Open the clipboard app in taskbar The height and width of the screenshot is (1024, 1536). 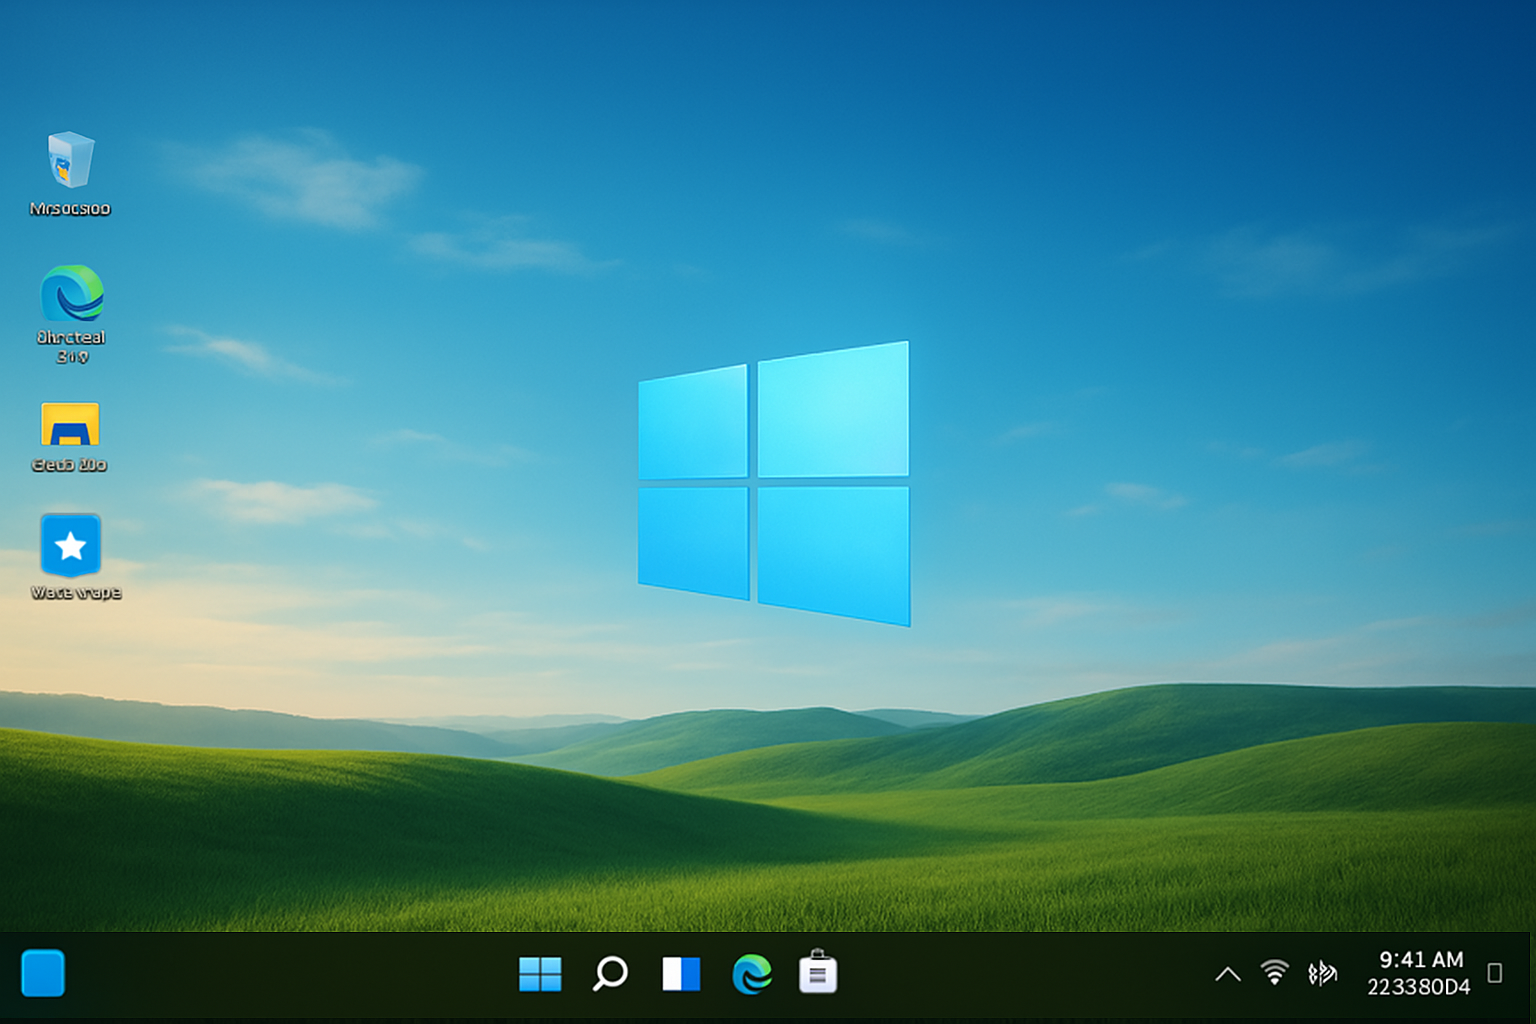tap(818, 972)
